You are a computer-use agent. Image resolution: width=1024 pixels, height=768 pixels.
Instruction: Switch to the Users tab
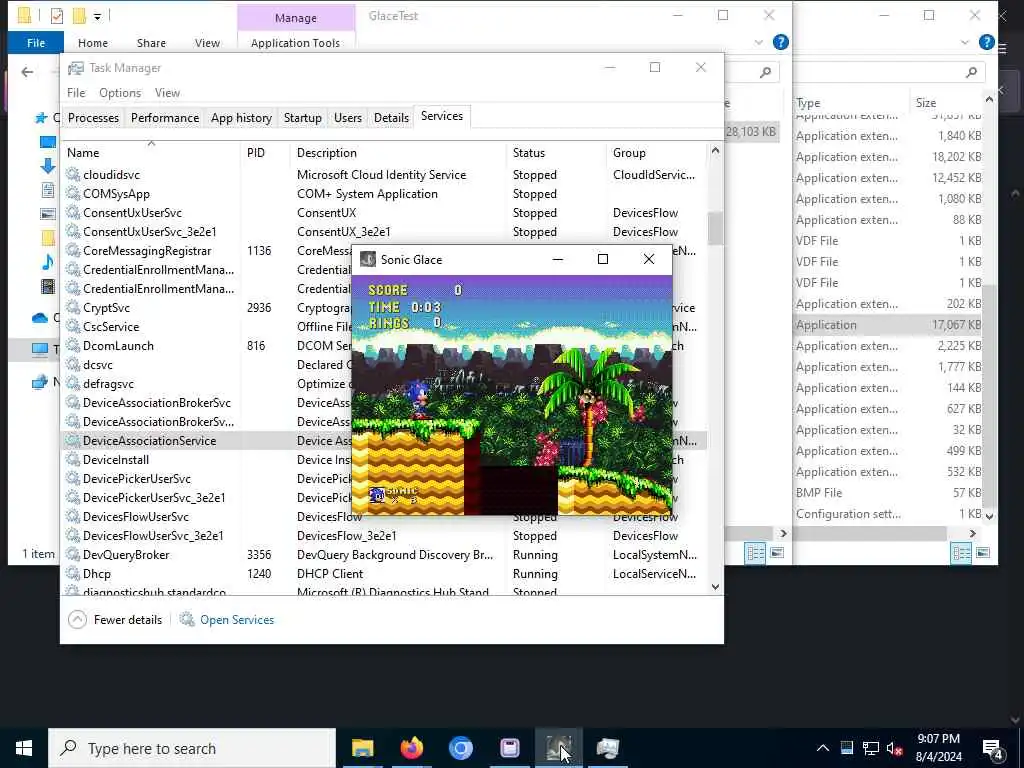click(347, 118)
